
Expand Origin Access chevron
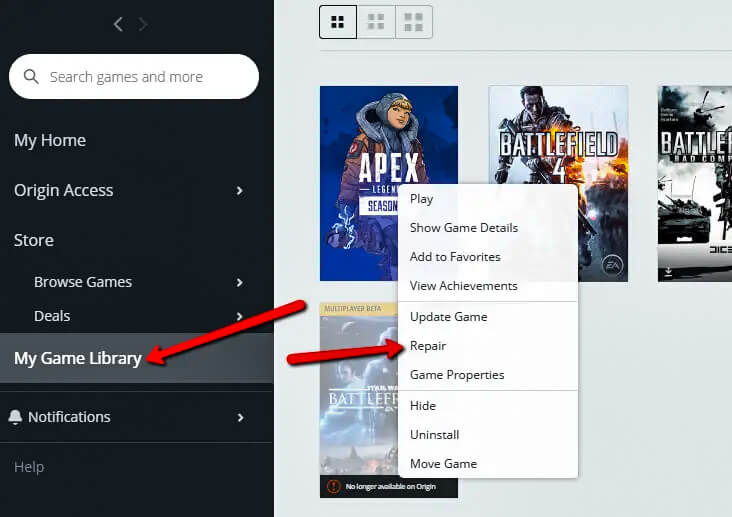239,191
